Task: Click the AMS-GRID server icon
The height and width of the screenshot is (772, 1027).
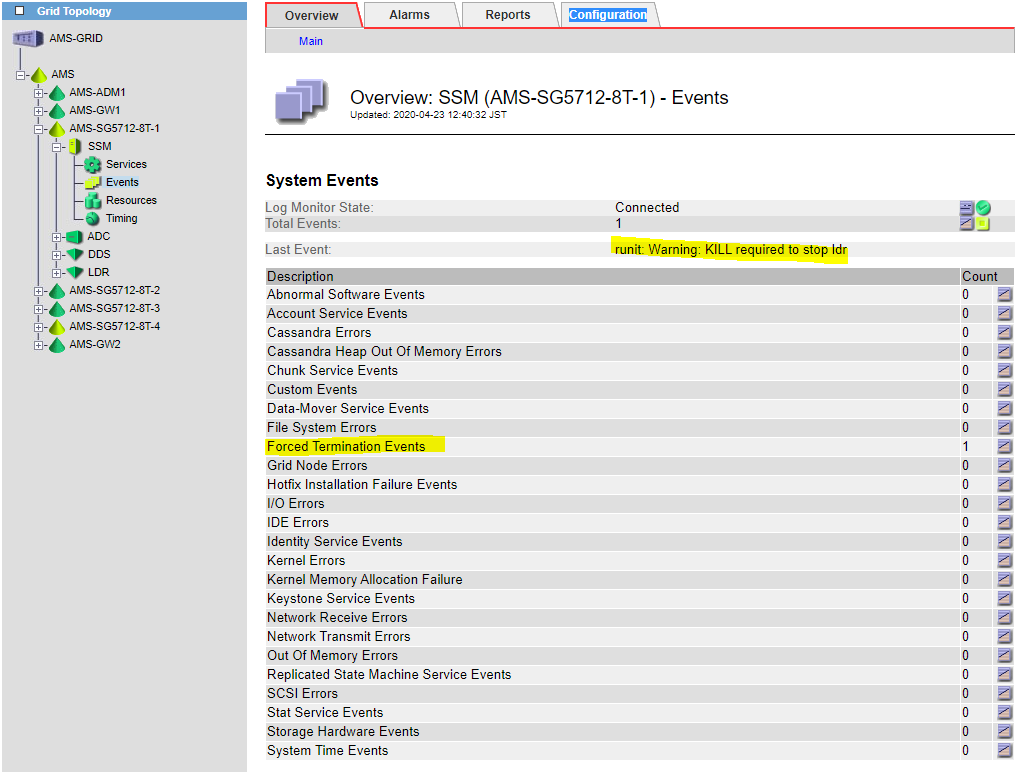Action: coord(27,39)
